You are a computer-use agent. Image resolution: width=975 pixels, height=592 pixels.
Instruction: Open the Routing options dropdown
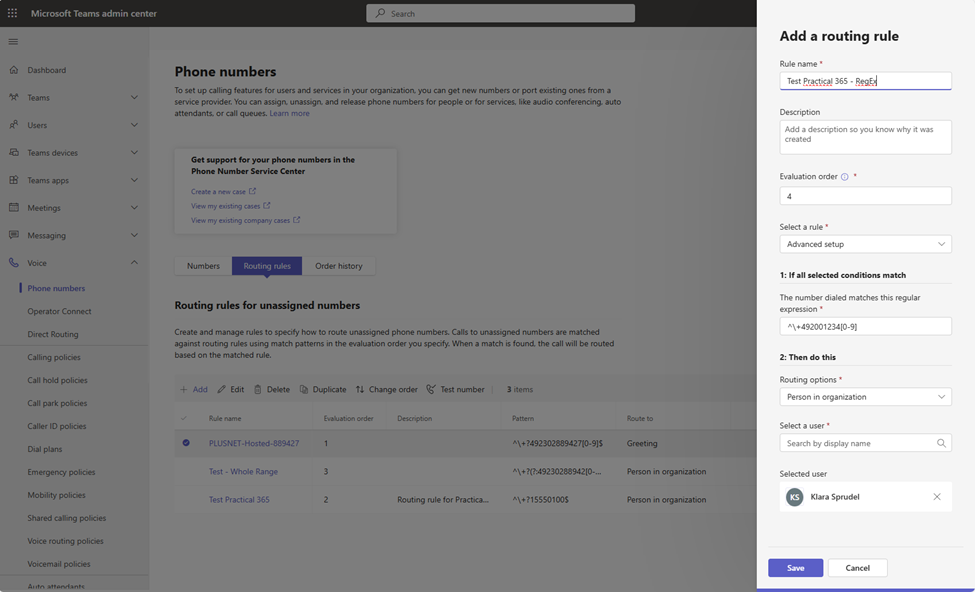[866, 397]
